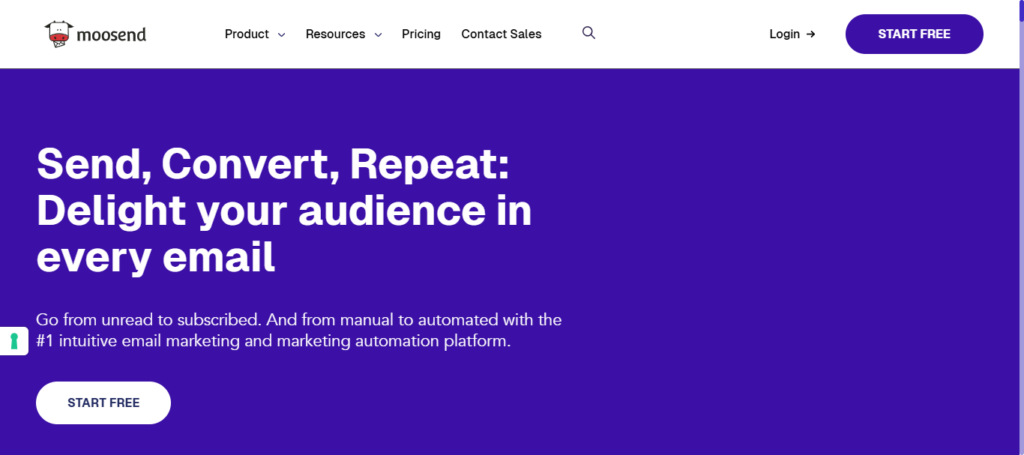Go to the Pricing page
The image size is (1024, 455).
[x=421, y=34]
